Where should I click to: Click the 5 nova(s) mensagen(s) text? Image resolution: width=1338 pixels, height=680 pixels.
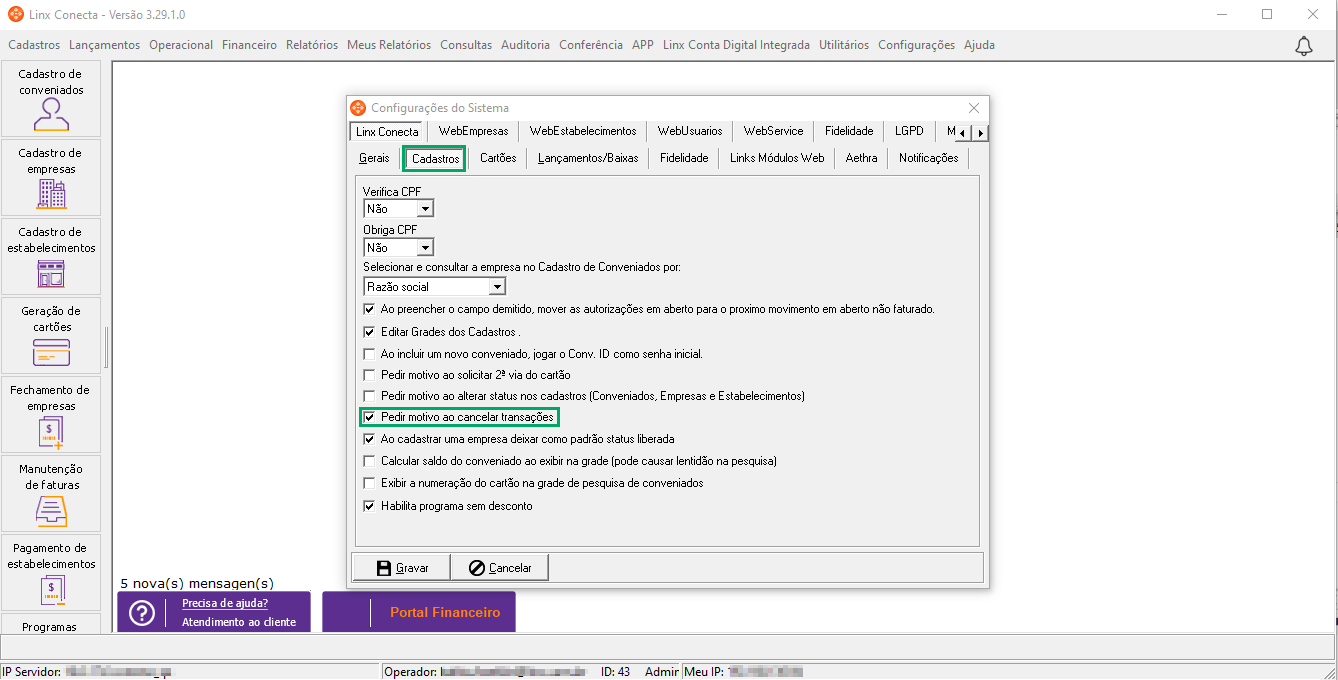(197, 583)
